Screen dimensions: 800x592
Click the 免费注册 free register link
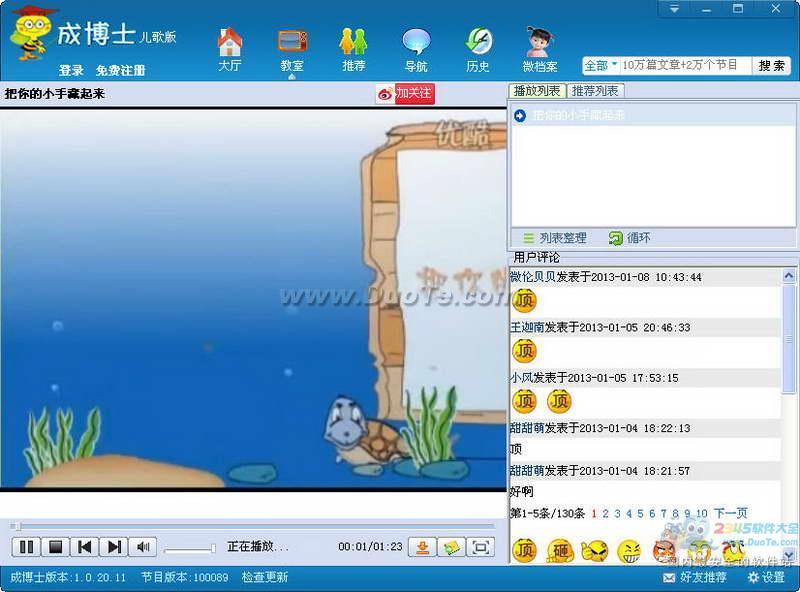[120, 71]
